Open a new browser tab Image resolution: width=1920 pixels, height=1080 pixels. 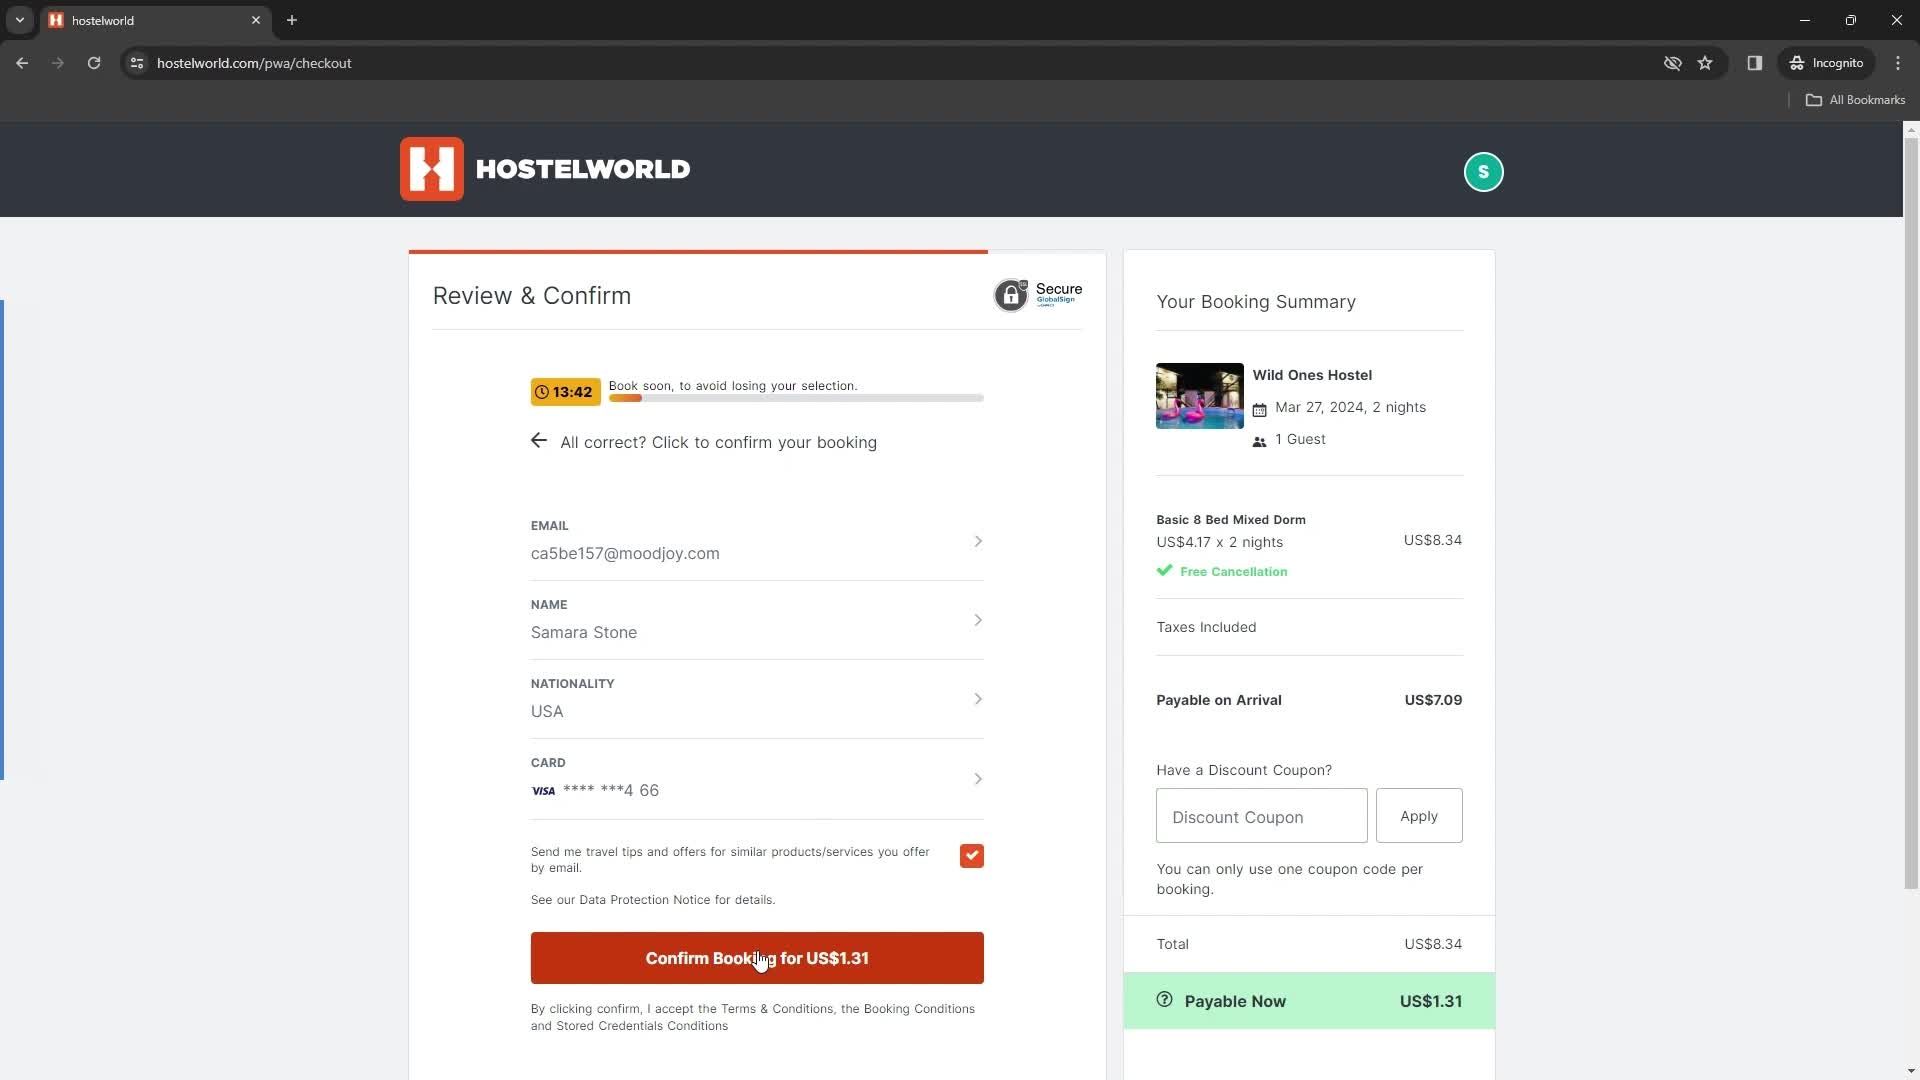292,20
